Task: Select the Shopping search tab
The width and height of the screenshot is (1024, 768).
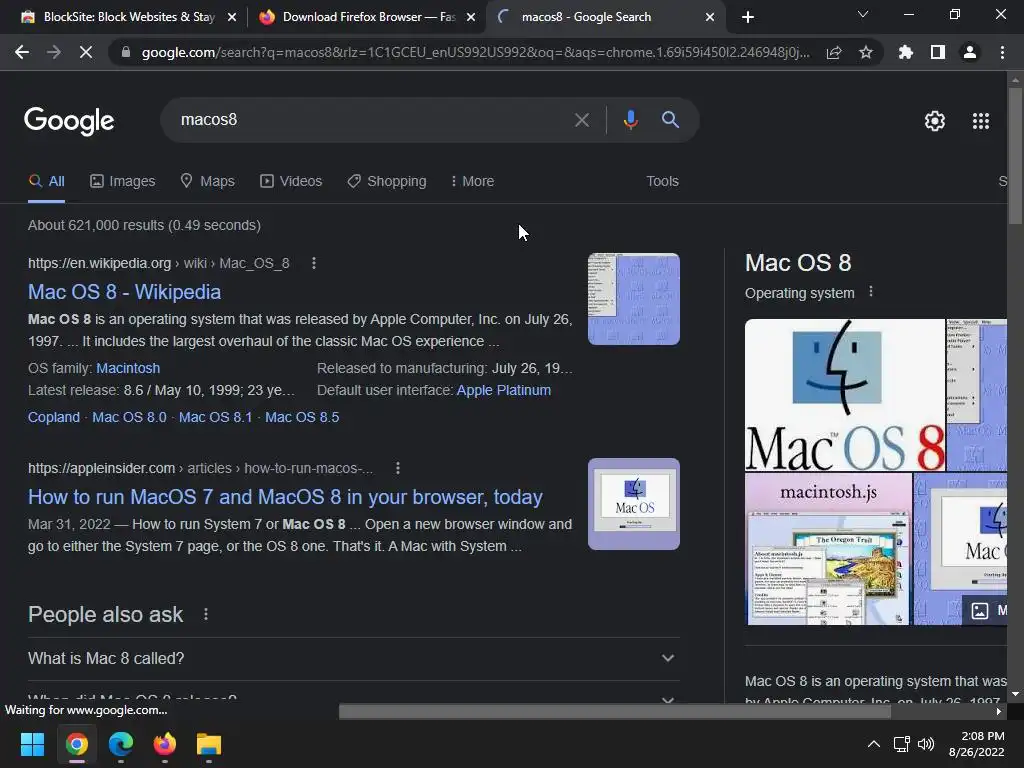Action: 387,182
